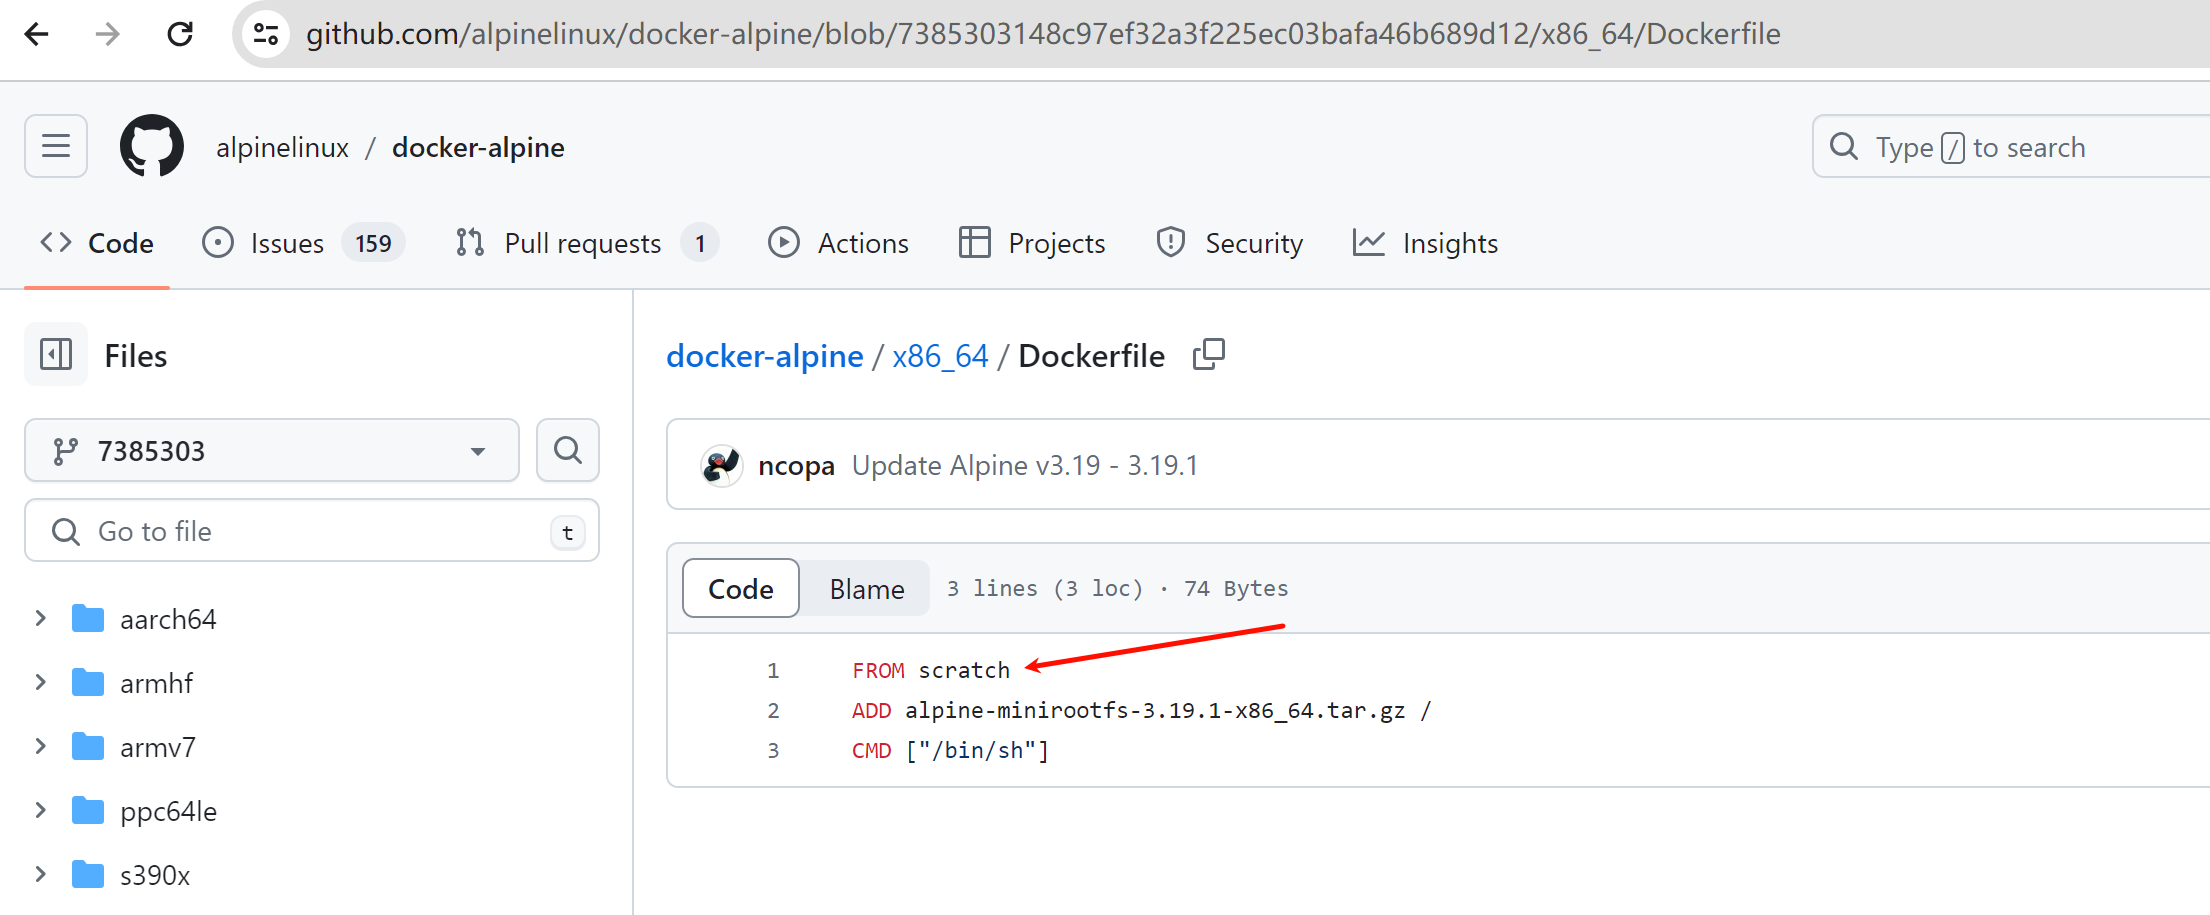The height and width of the screenshot is (915, 2210).
Task: Copy file path using the copy icon
Action: tap(1208, 355)
